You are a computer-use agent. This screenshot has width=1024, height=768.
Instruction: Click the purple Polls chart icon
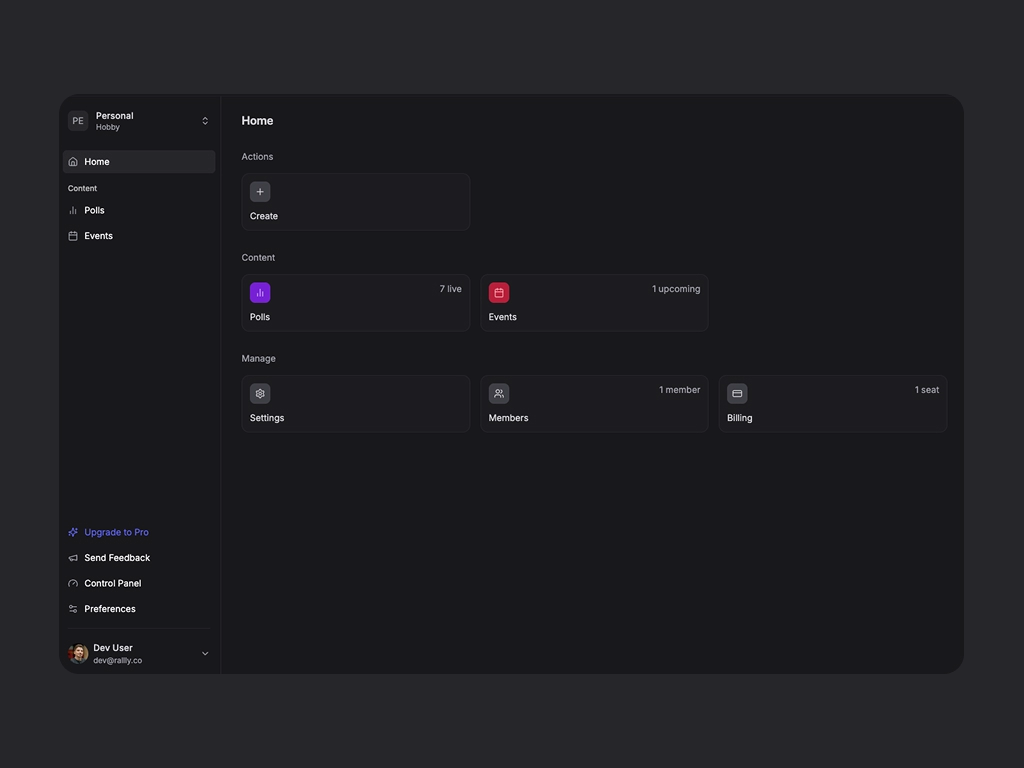tap(260, 293)
